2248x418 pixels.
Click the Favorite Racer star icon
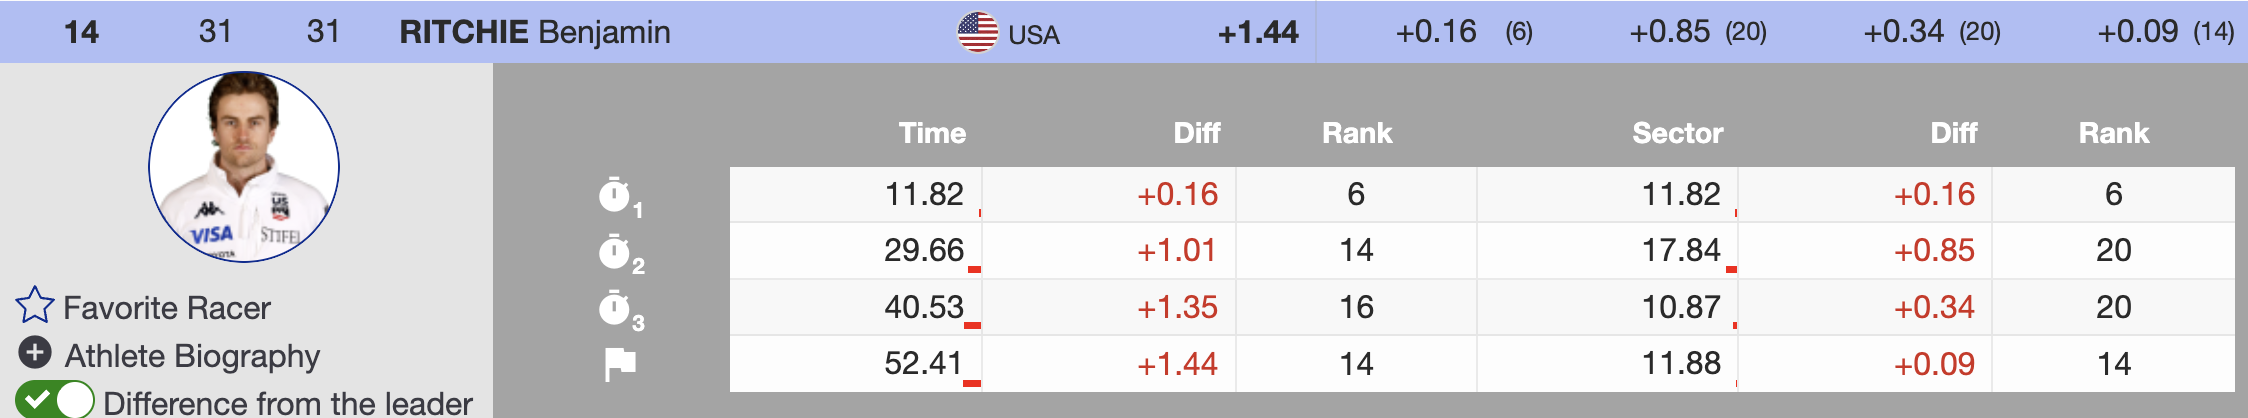coord(34,305)
